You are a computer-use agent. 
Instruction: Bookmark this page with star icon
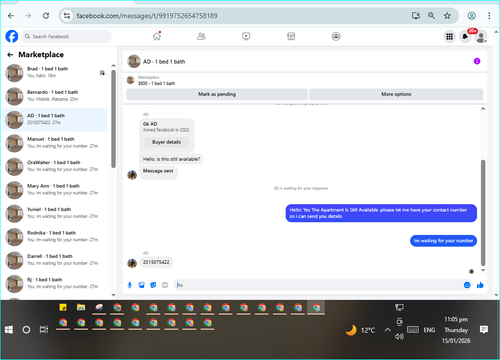point(447,16)
